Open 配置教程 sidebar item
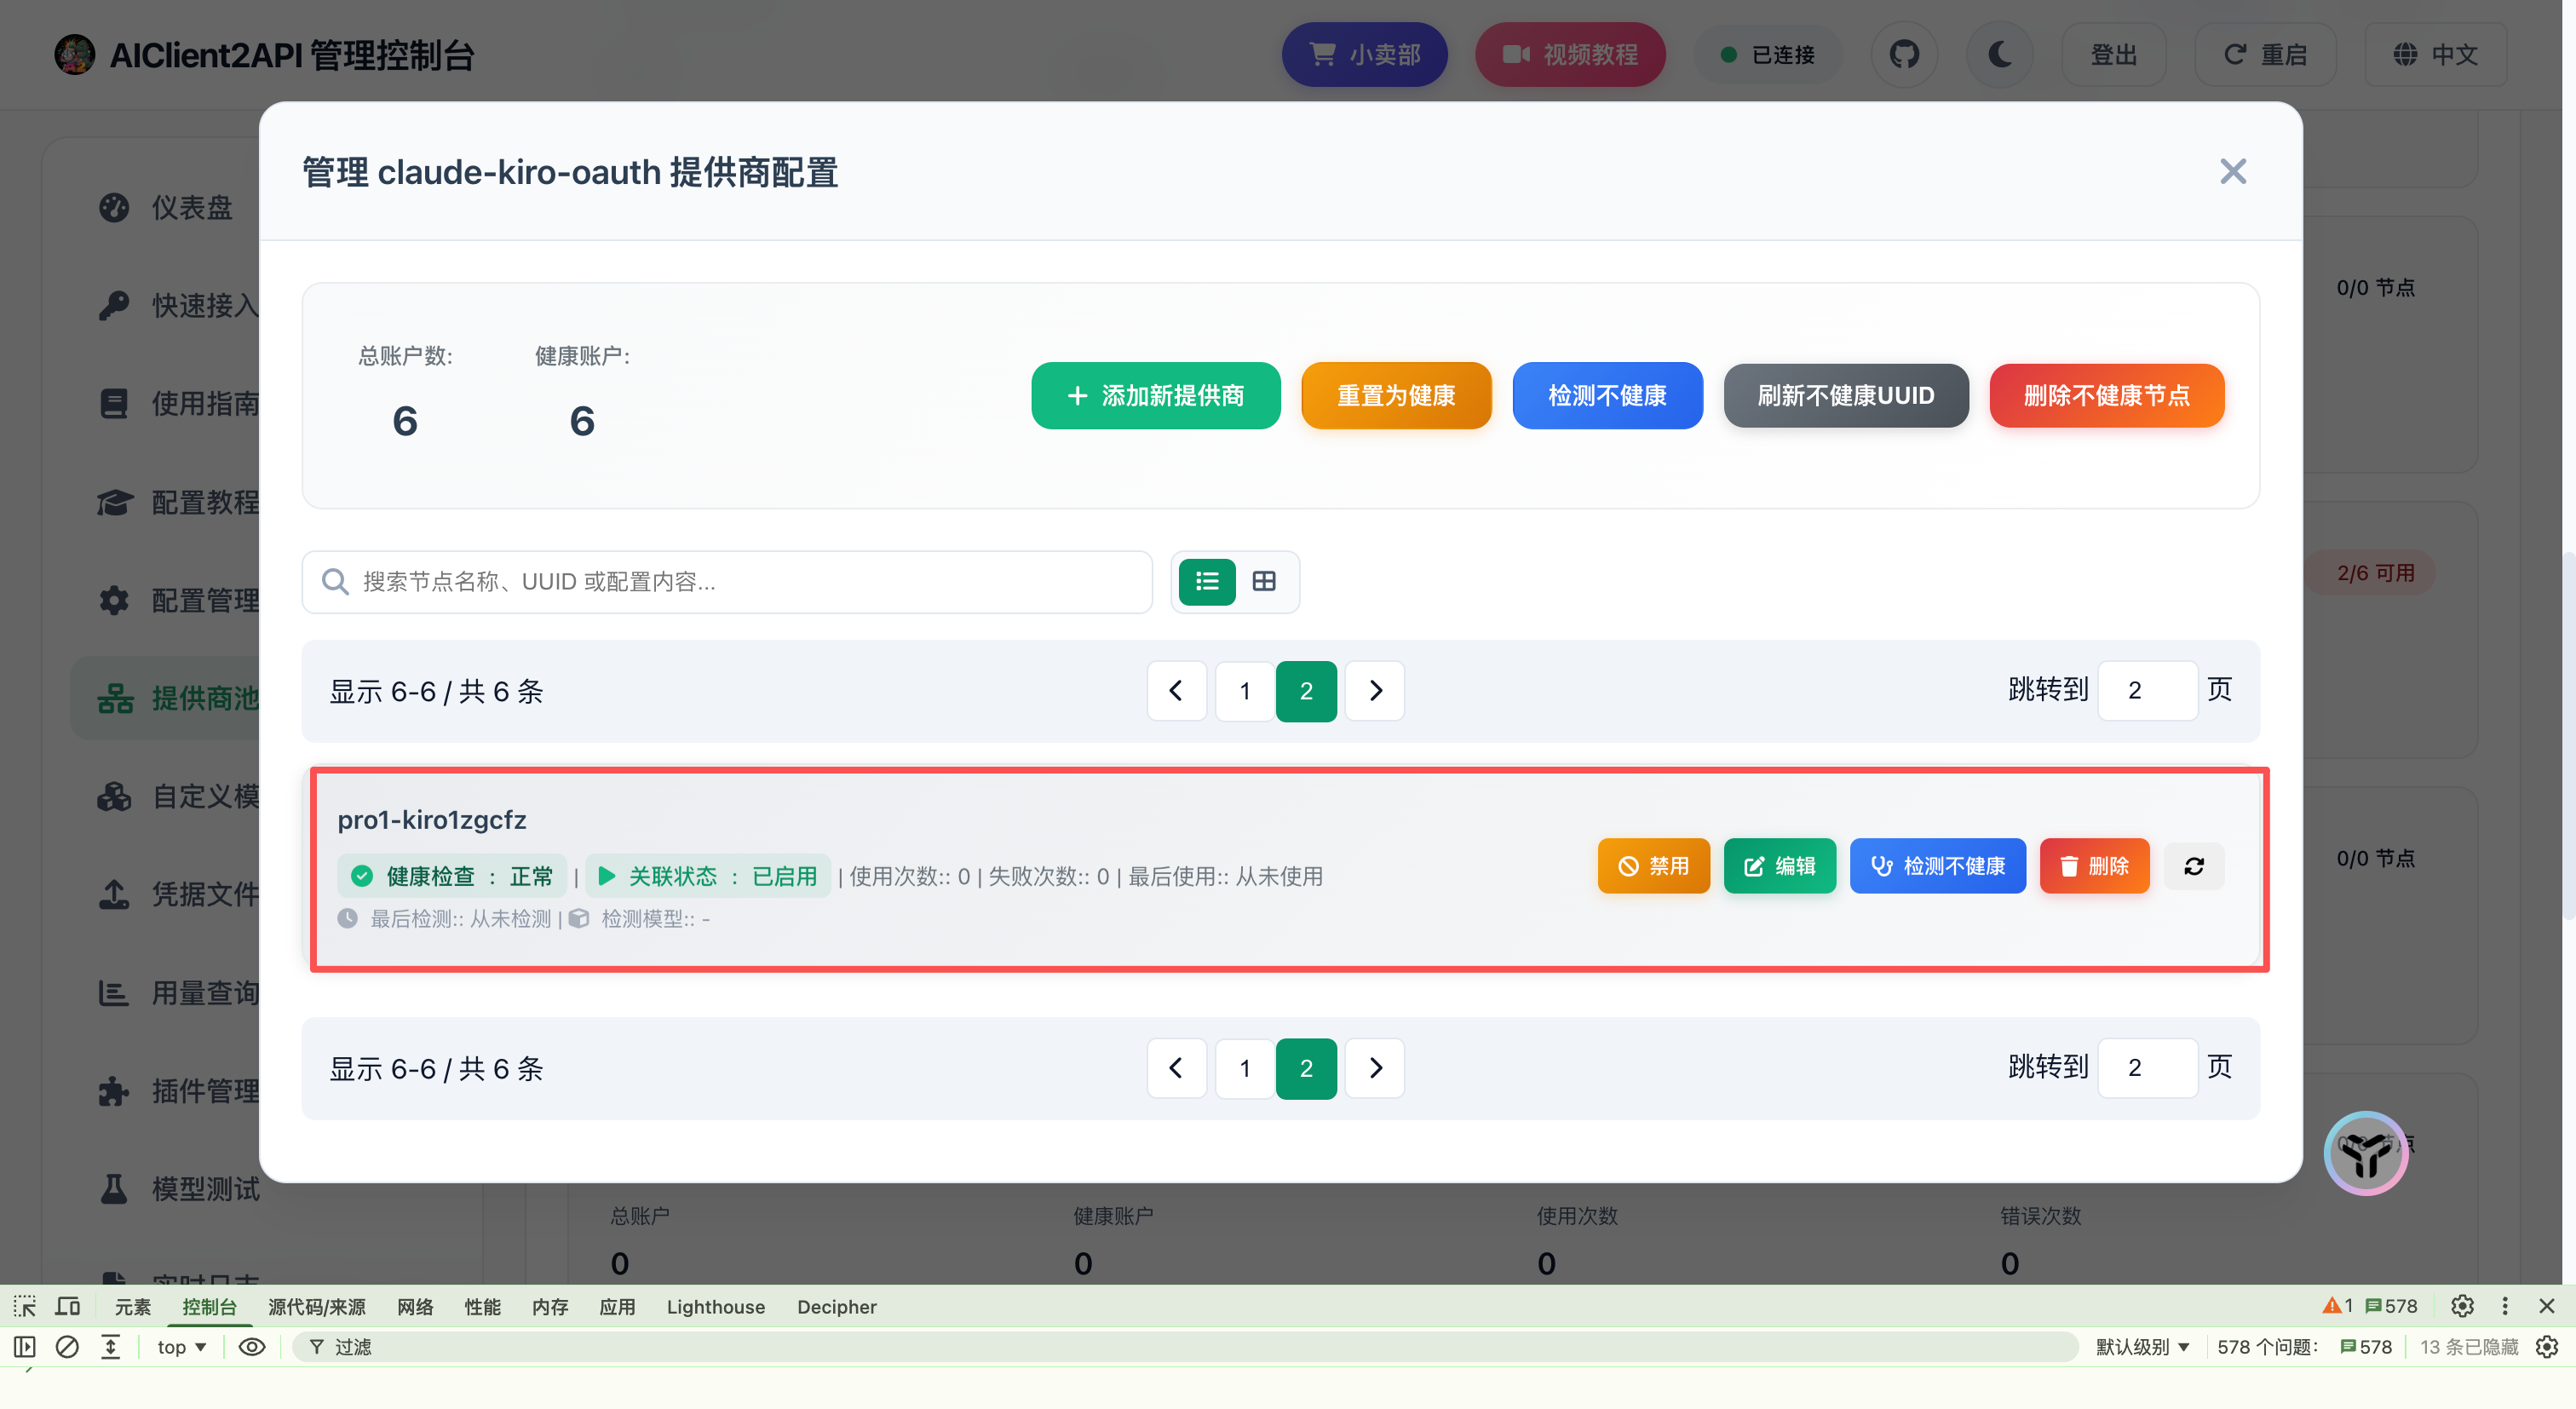Screen dimensions: 2576x1409 click(x=166, y=502)
